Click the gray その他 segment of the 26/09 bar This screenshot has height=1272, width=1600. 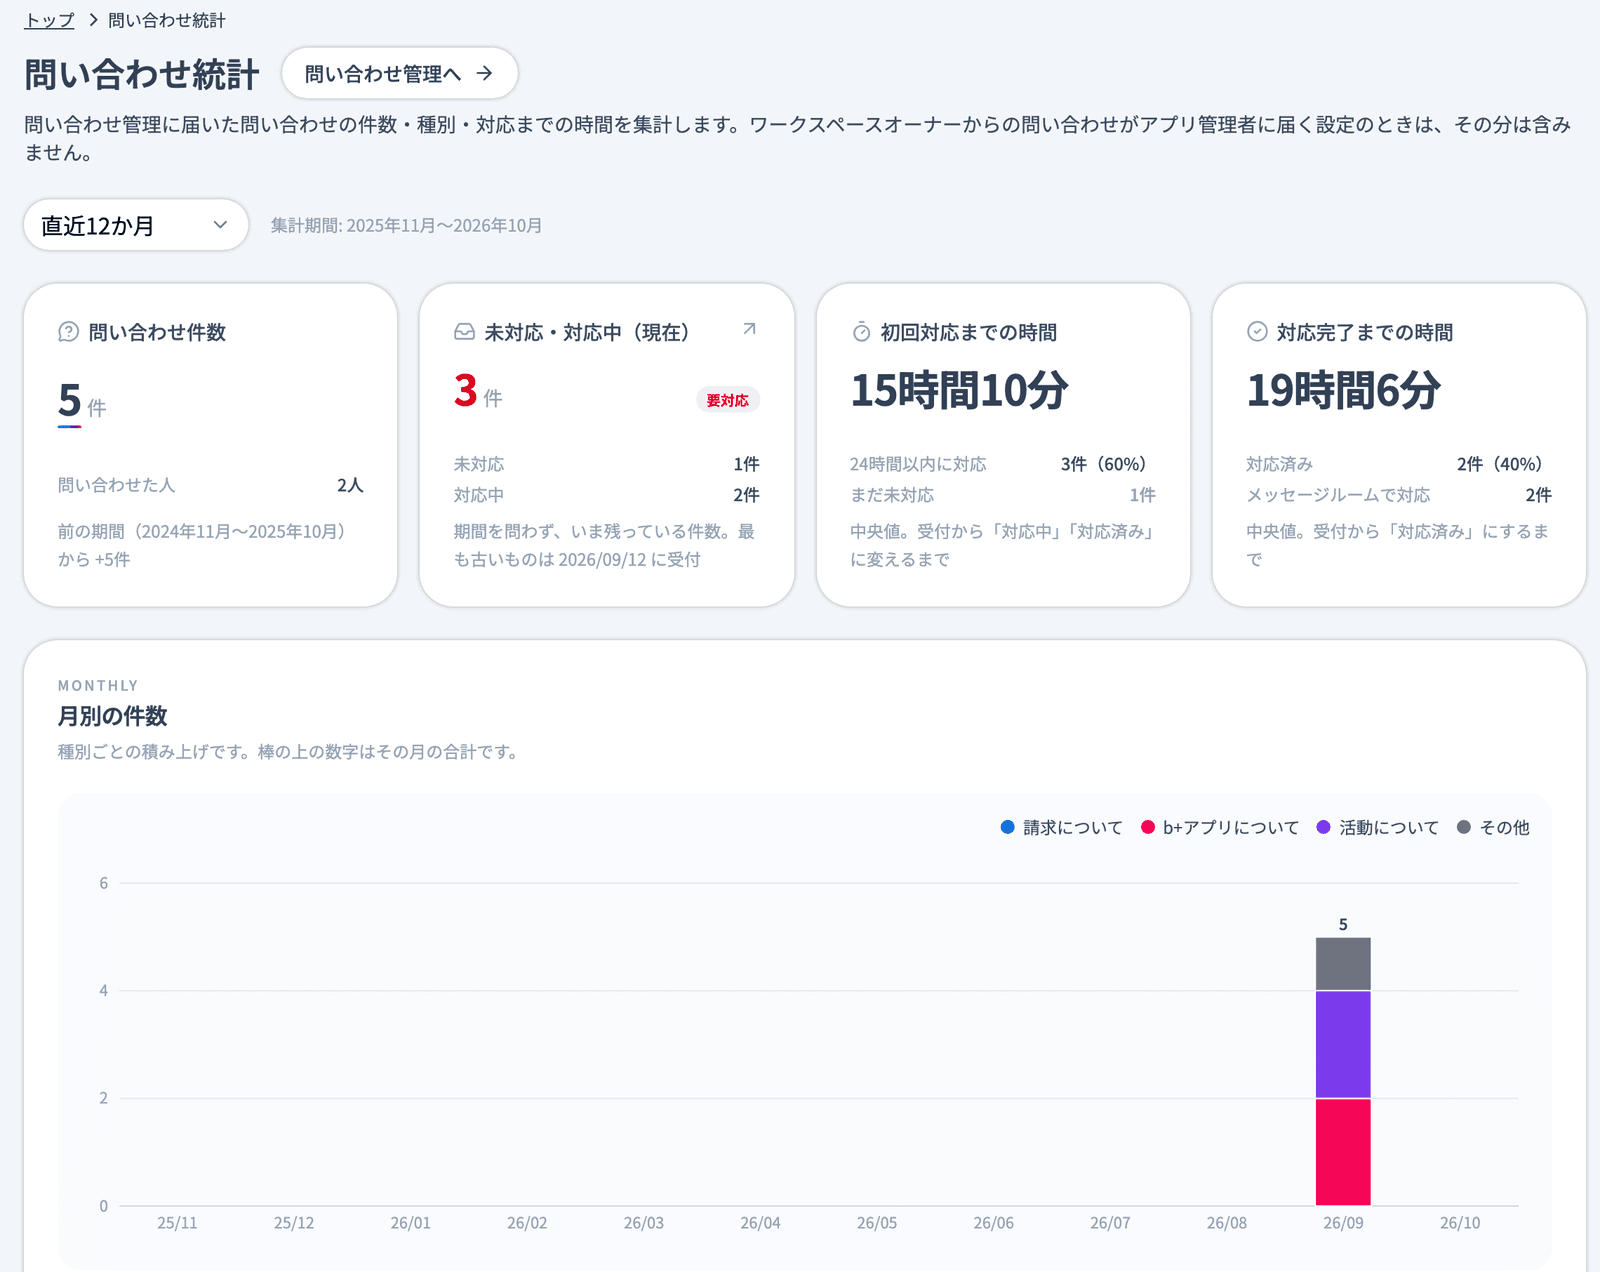tap(1343, 964)
